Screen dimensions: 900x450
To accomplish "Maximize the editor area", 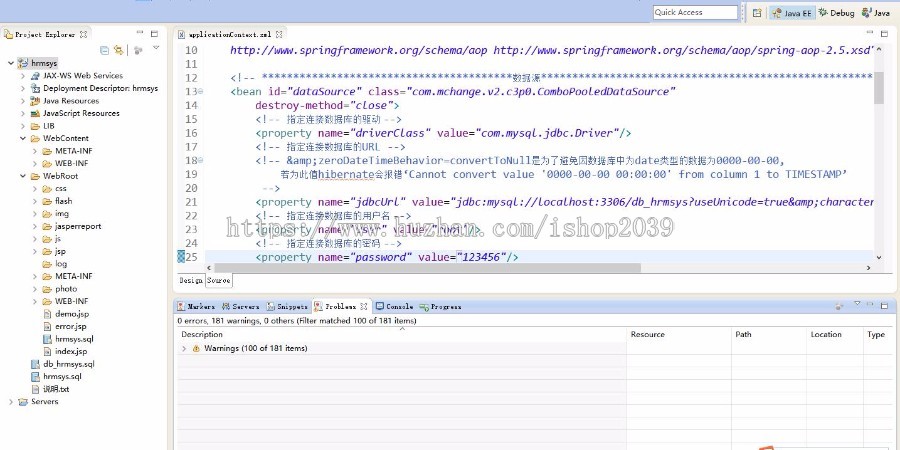I will [885, 34].
